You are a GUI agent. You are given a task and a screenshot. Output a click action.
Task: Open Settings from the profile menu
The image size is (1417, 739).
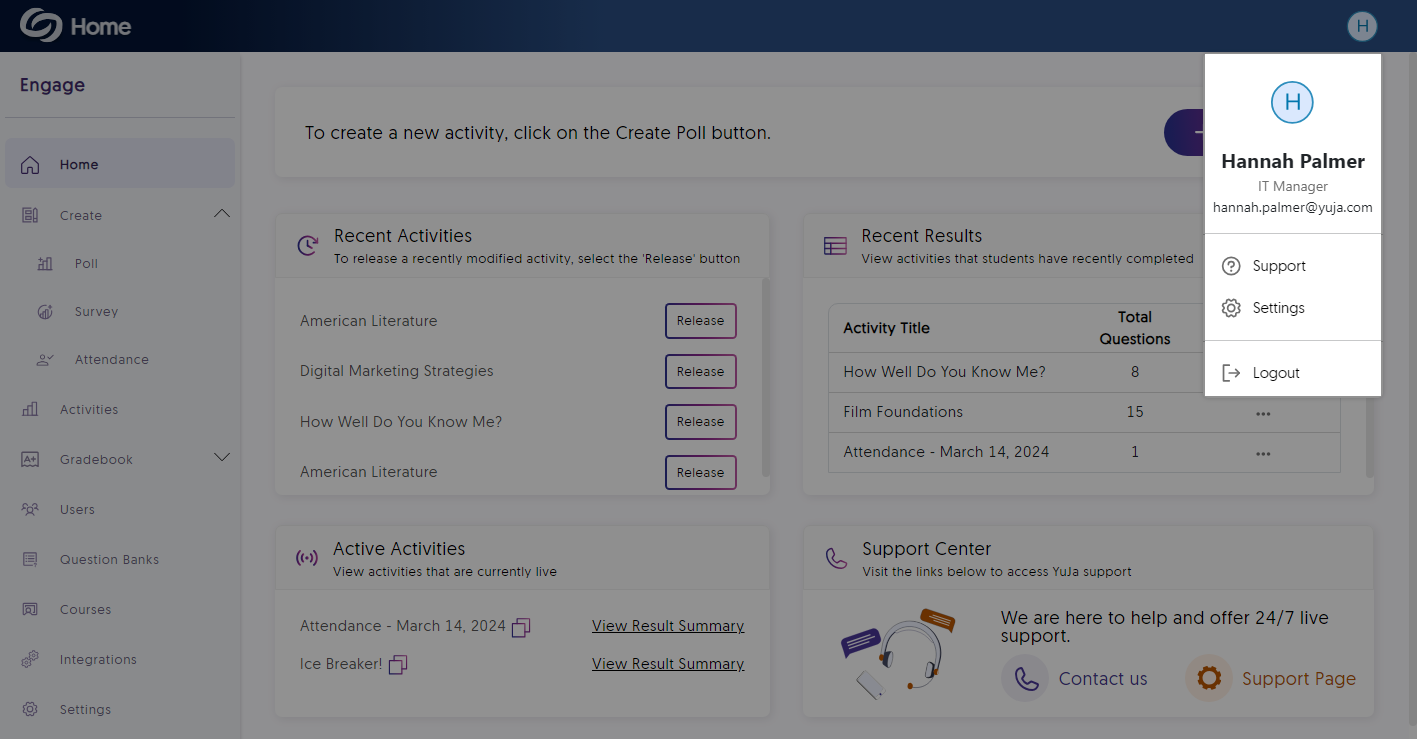point(1278,308)
